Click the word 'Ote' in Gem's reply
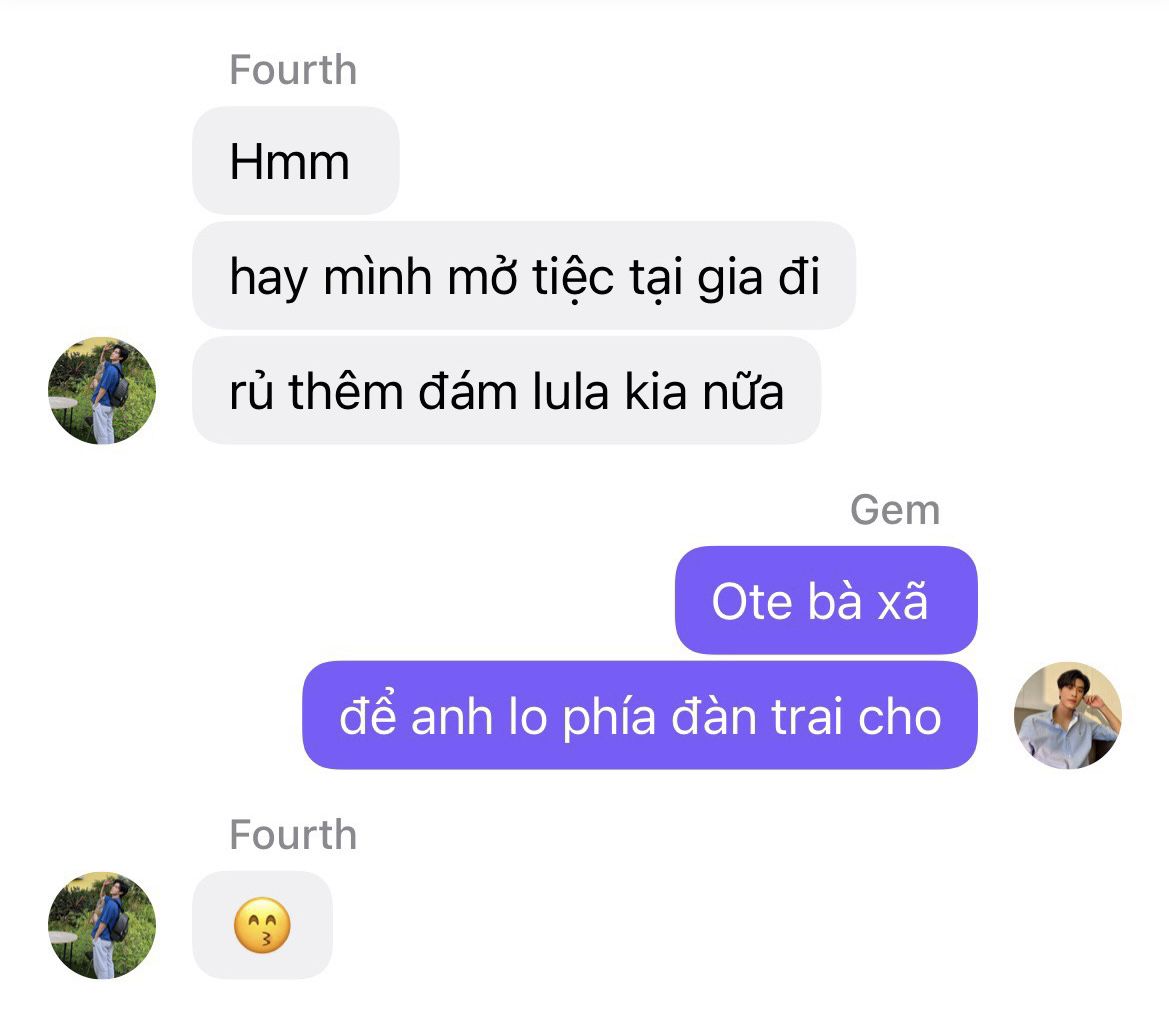The image size is (1169, 1036). pyautogui.click(x=752, y=601)
